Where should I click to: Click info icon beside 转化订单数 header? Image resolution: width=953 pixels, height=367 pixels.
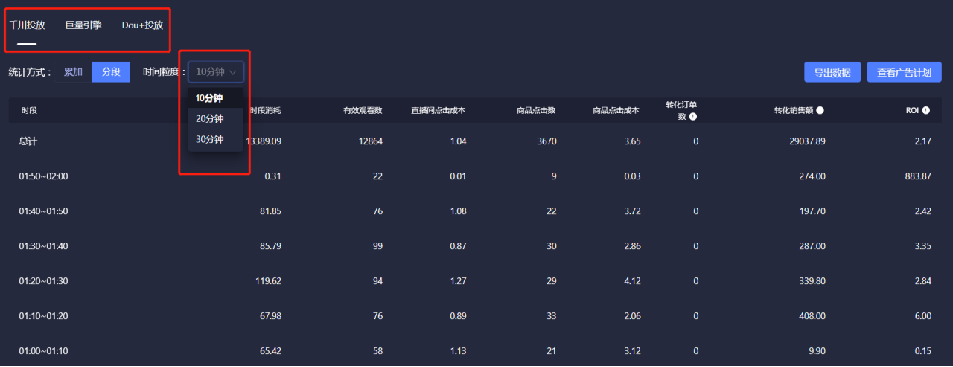(692, 117)
